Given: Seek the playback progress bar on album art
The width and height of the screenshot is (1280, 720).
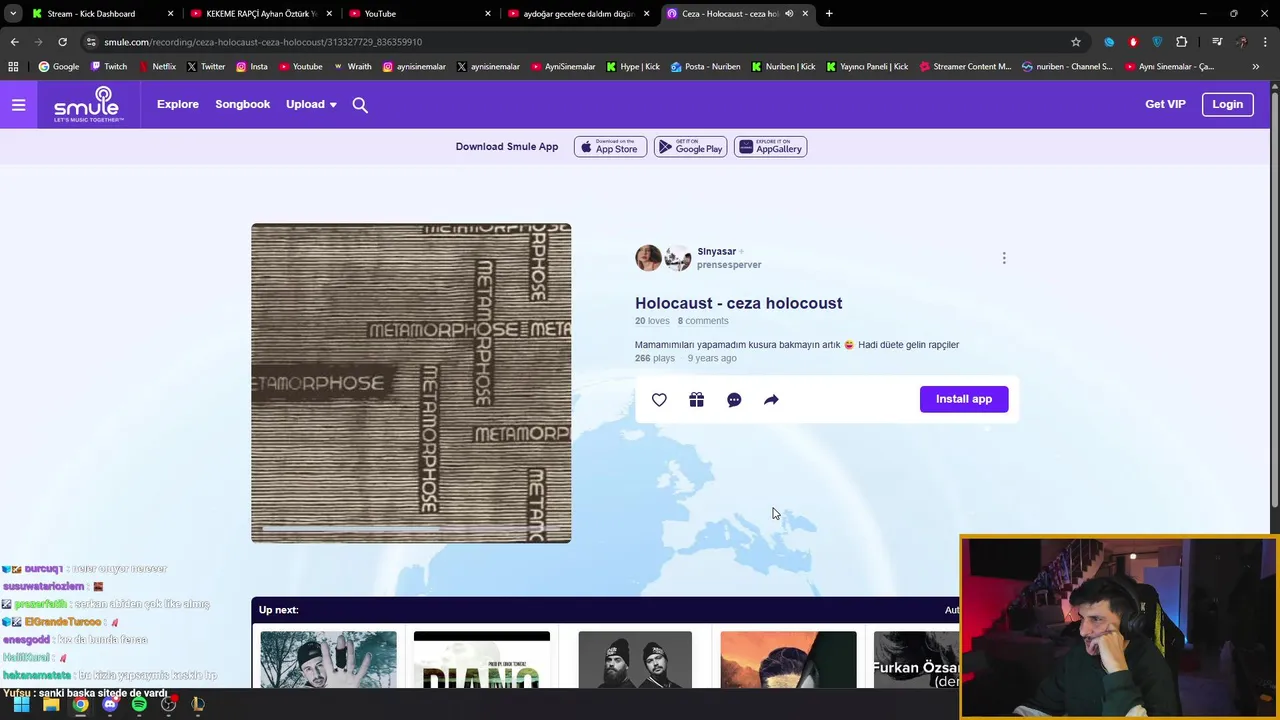Looking at the screenshot, I should 411,529.
